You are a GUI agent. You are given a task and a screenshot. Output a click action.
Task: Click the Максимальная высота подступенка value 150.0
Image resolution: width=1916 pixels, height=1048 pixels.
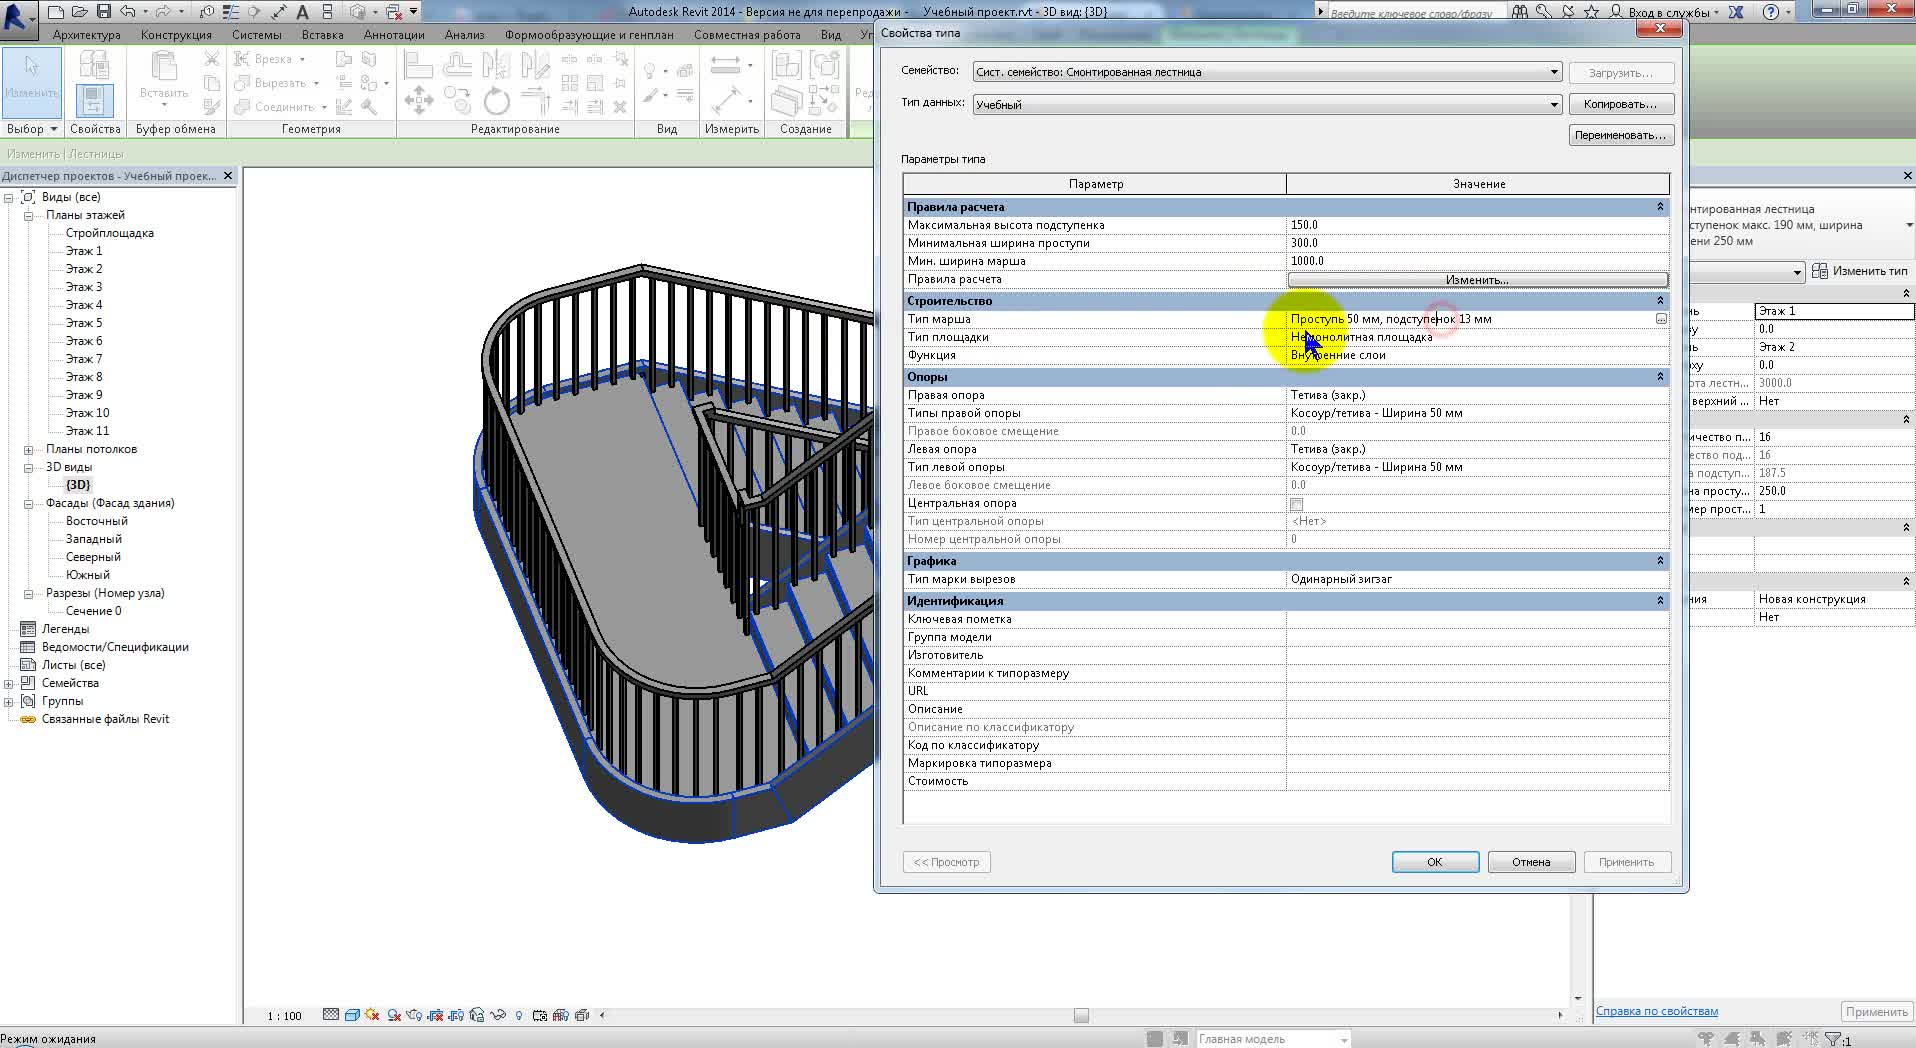point(1477,225)
